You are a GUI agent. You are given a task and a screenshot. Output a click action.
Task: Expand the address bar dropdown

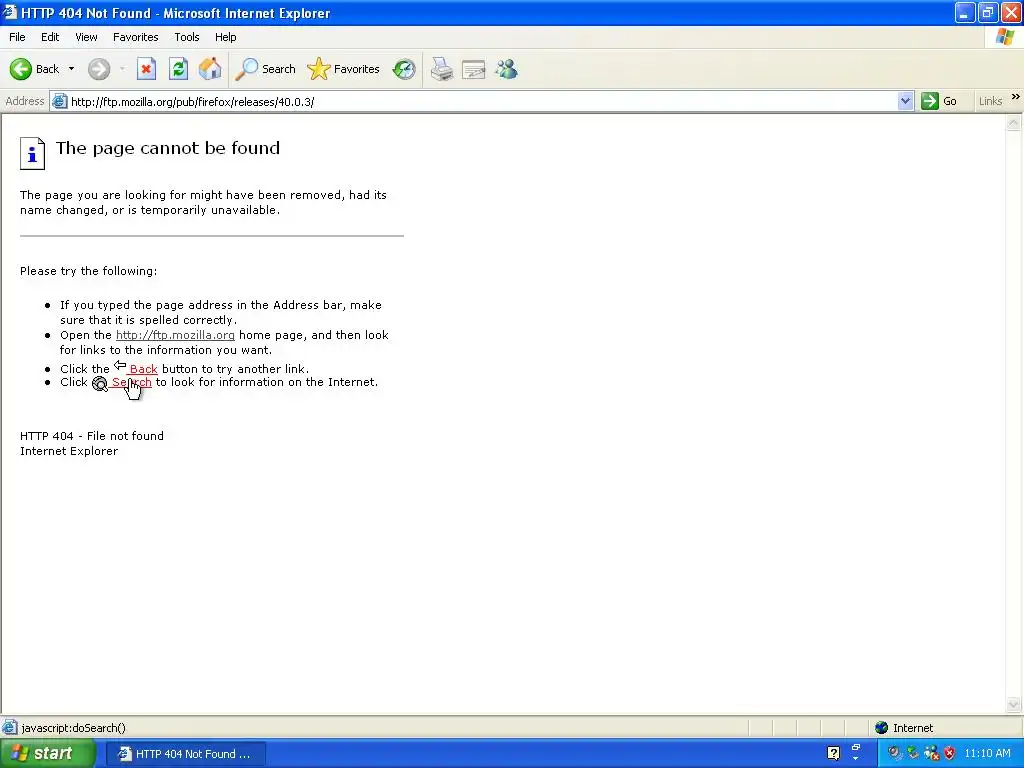click(x=905, y=101)
